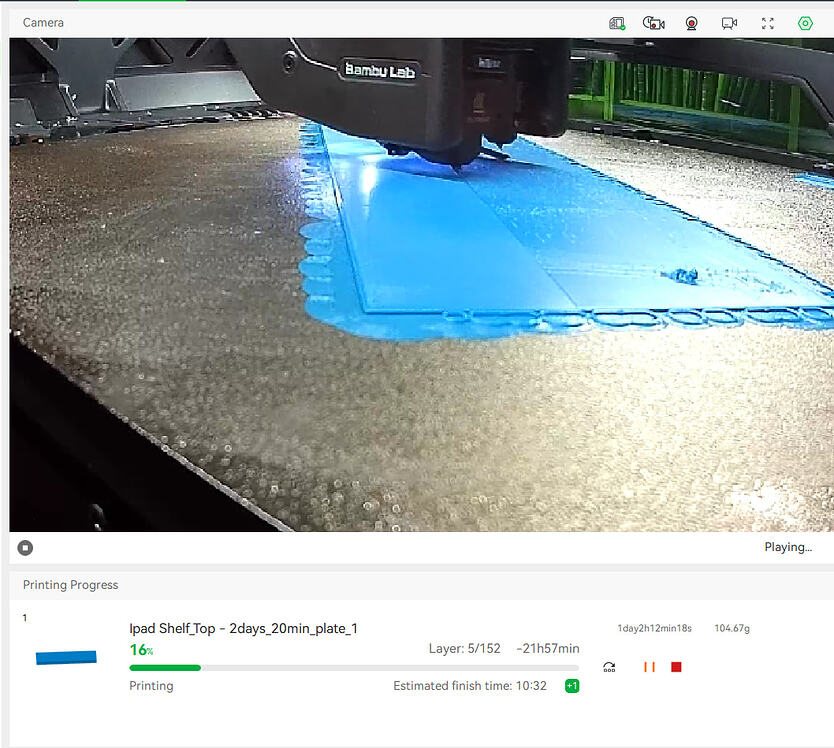This screenshot has width=834, height=748.
Task: Click the Camera panel title
Action: (43, 22)
